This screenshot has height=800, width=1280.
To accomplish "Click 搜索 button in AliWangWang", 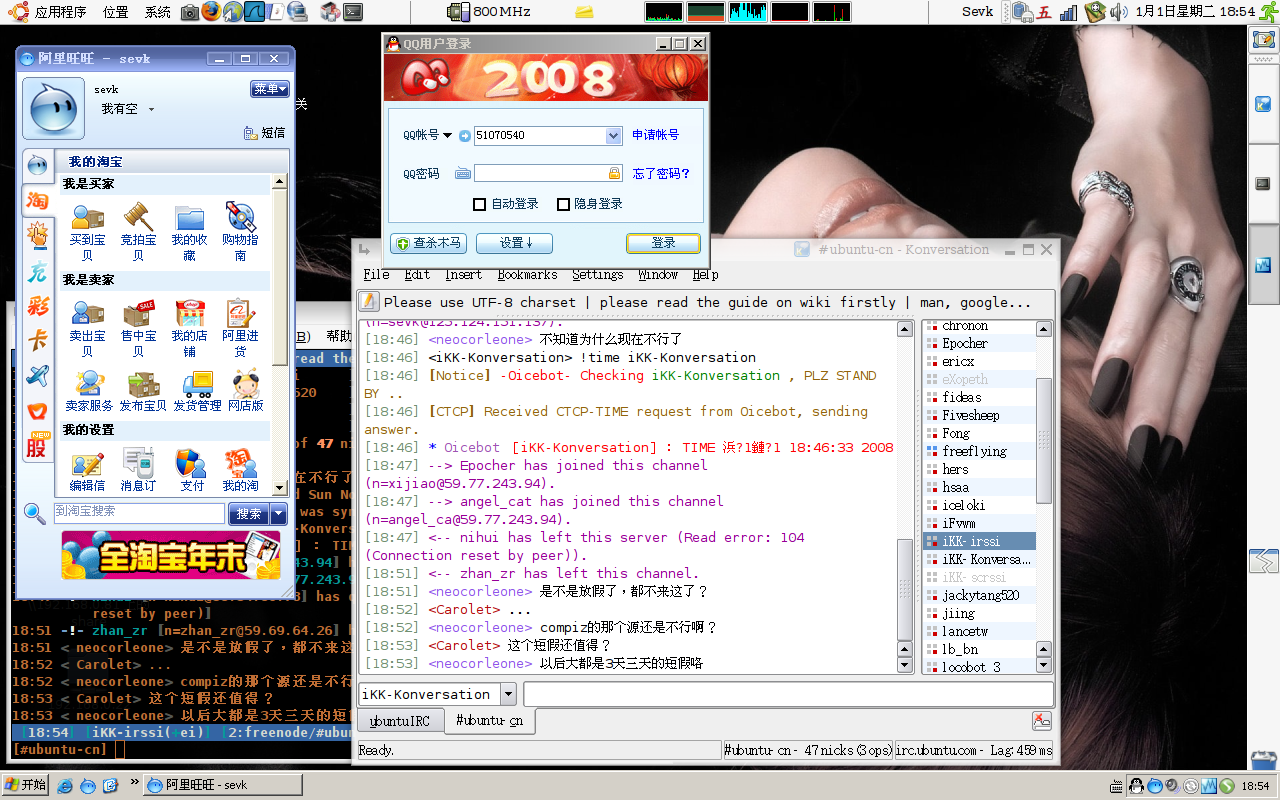I will tap(249, 514).
